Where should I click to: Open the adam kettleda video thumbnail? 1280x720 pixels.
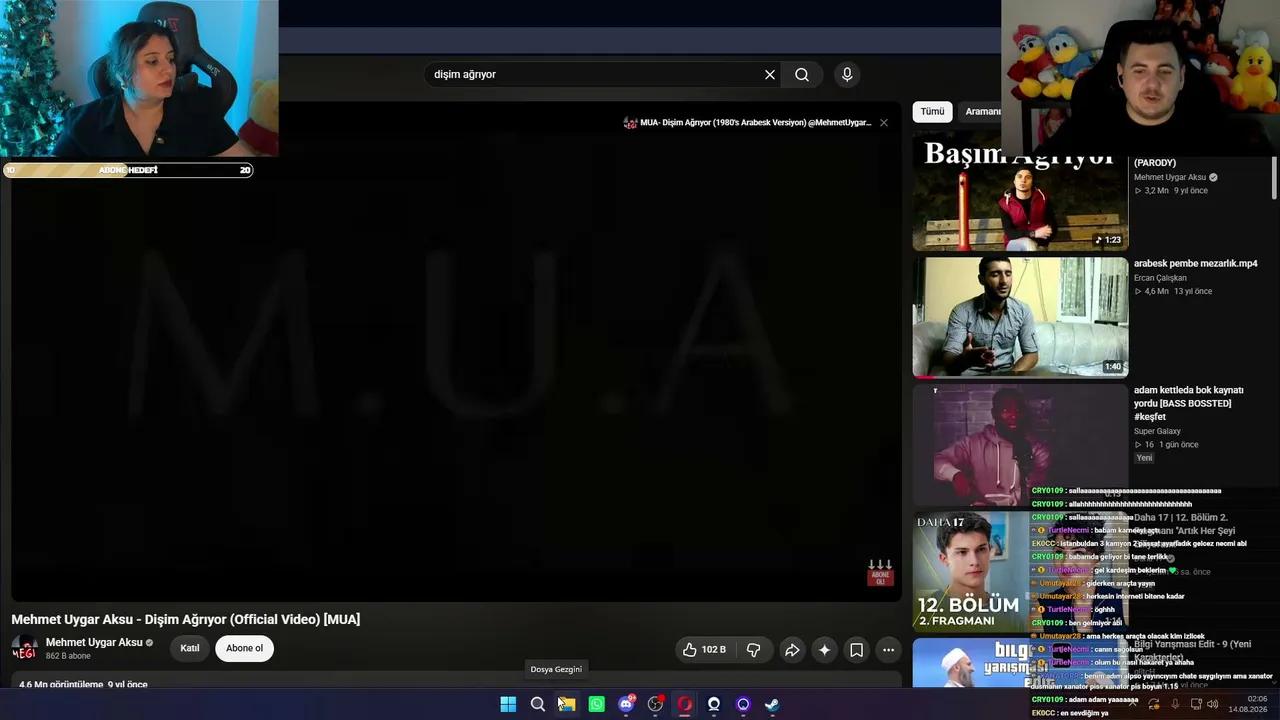tap(1020, 444)
